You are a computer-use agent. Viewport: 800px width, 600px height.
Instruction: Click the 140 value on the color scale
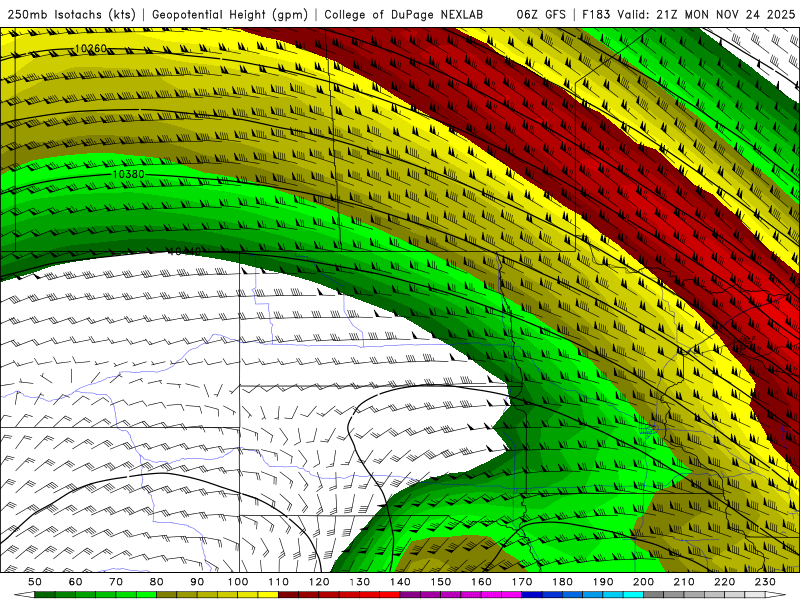[401, 582]
